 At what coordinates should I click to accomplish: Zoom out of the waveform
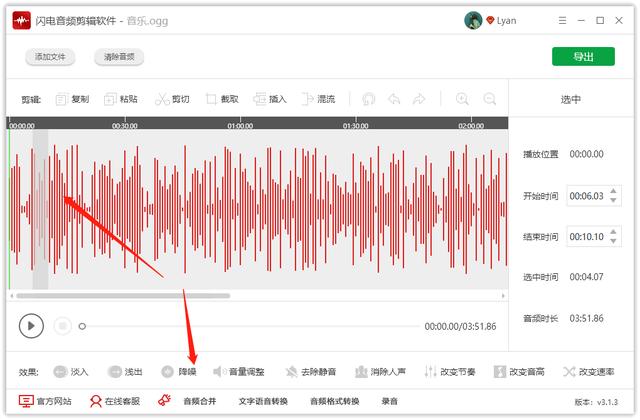point(489,99)
